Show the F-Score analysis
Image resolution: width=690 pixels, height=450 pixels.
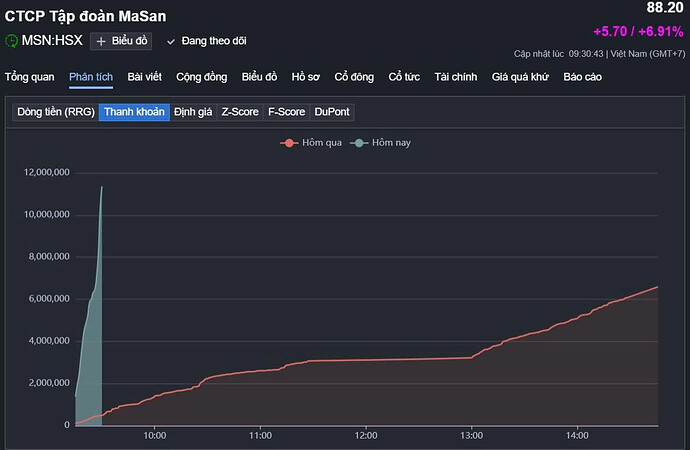coord(287,112)
